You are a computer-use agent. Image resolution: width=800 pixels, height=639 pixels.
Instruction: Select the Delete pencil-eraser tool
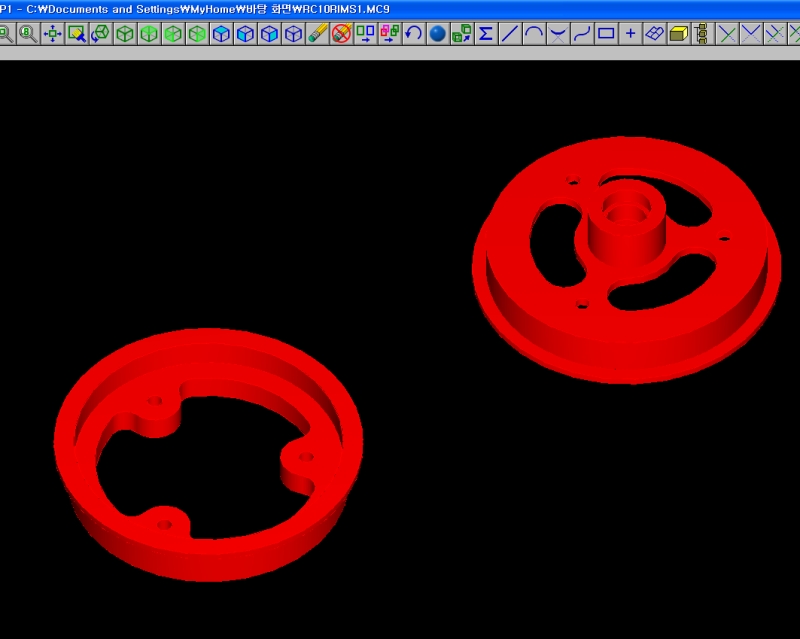tap(318, 34)
